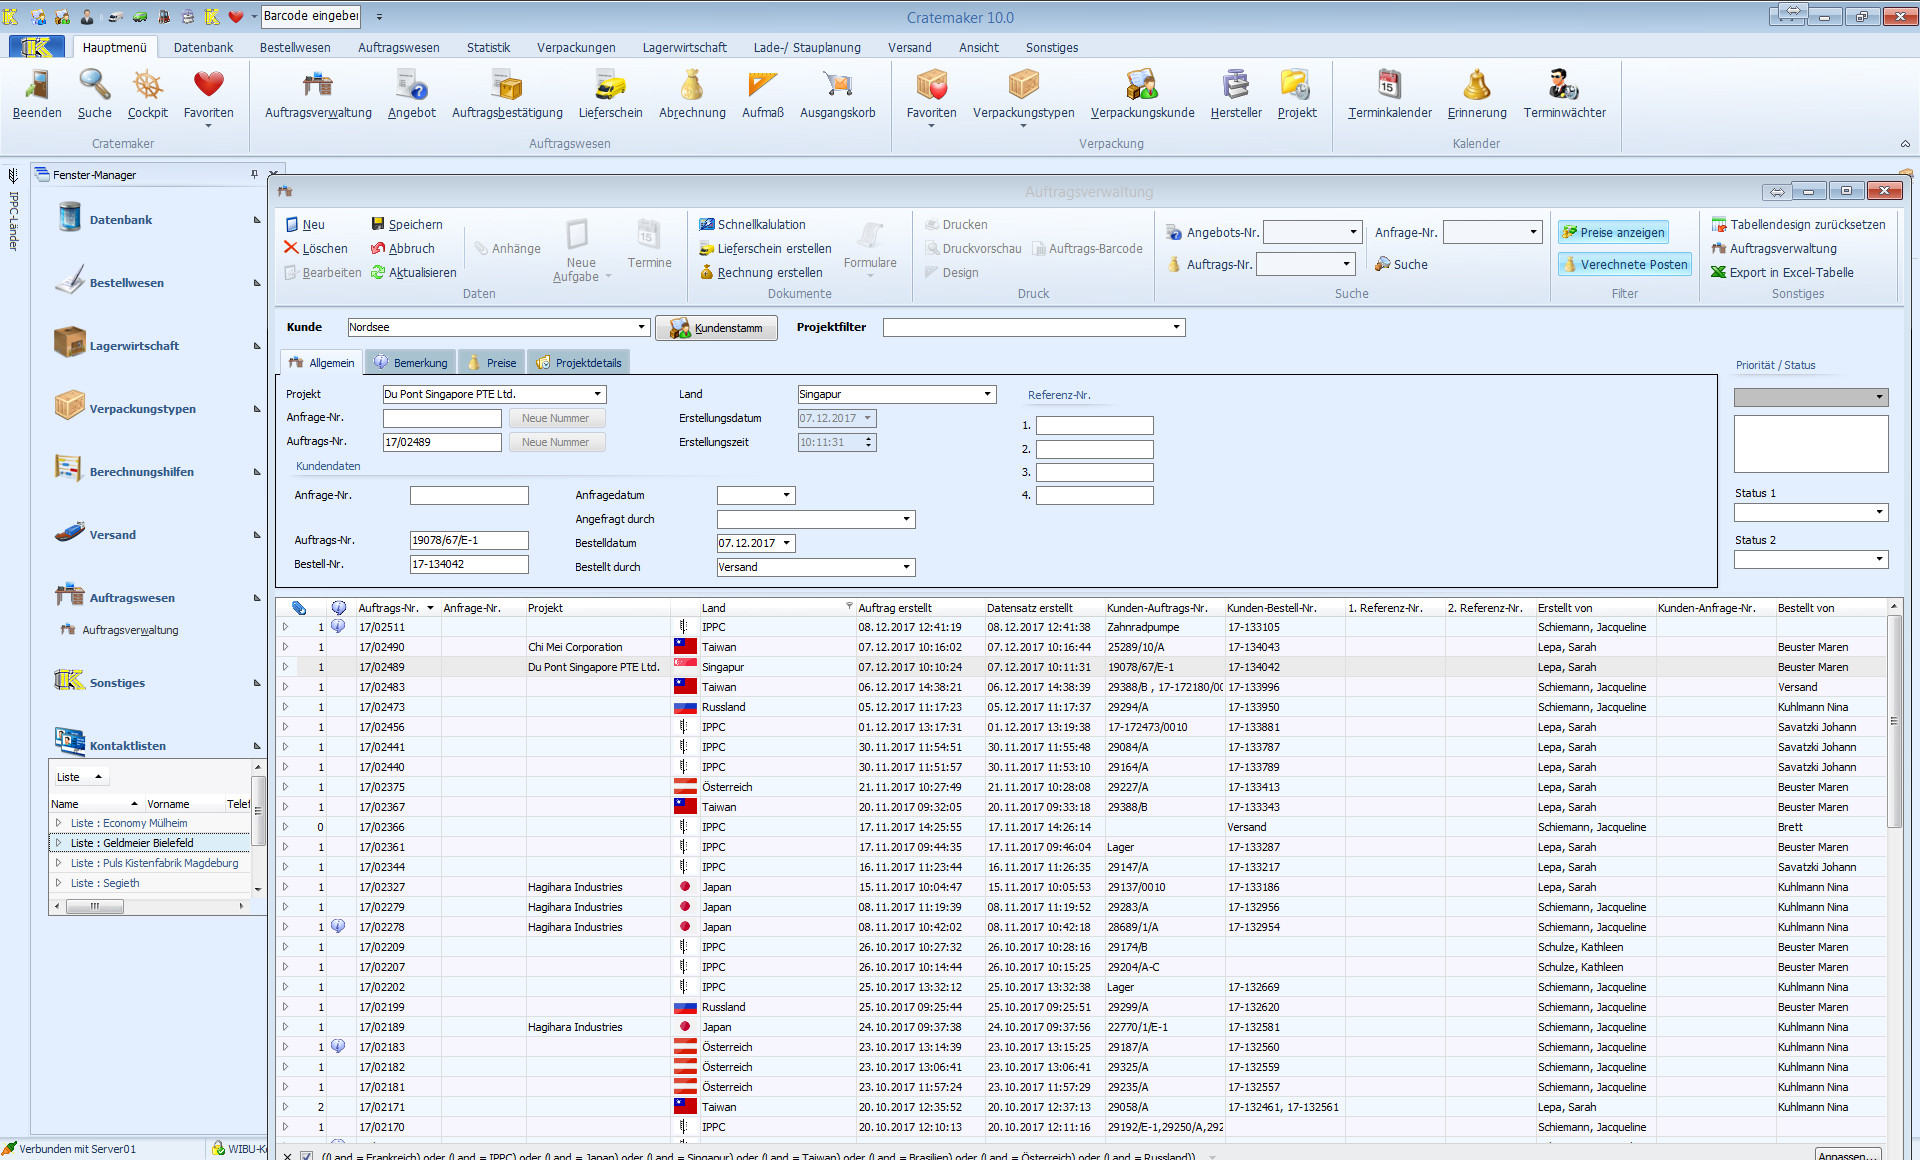Open the Projekt folder icon

click(1297, 94)
